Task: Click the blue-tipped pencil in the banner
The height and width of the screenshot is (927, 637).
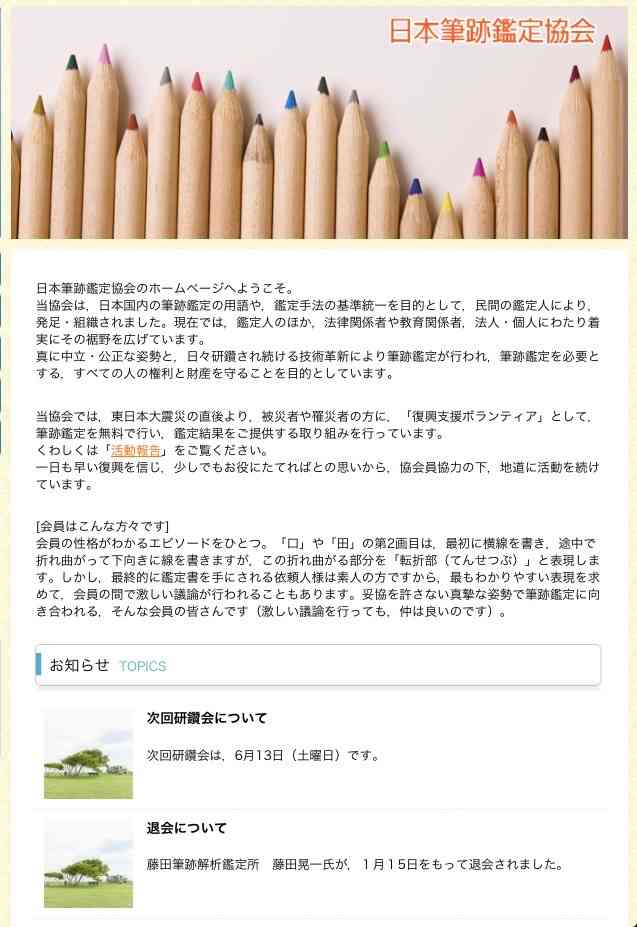Action: (290, 166)
